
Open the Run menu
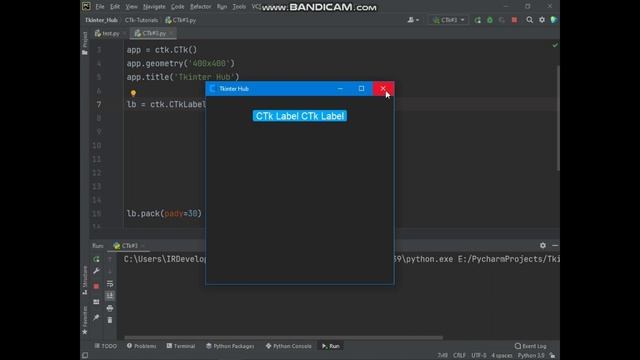coord(222,7)
